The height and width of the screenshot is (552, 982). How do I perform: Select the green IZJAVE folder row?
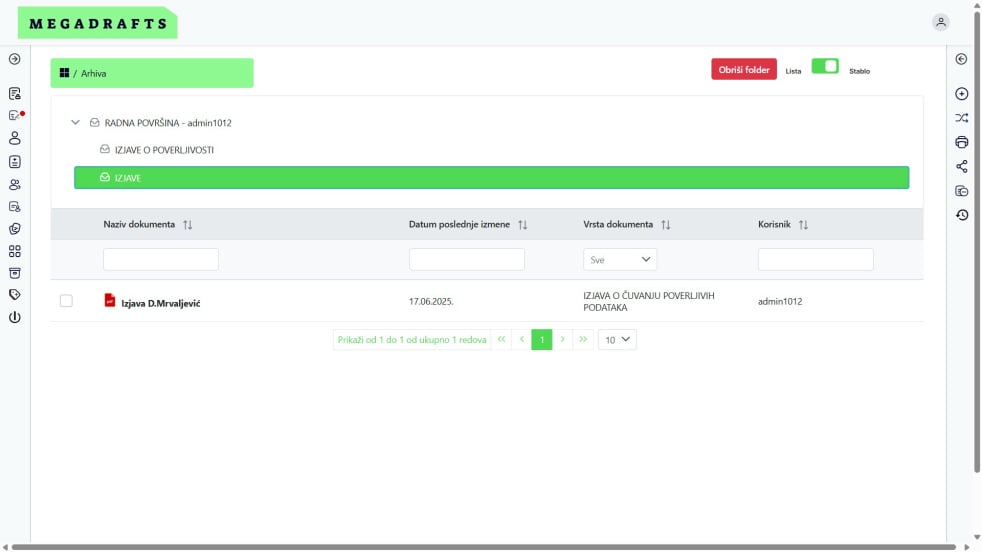491,178
